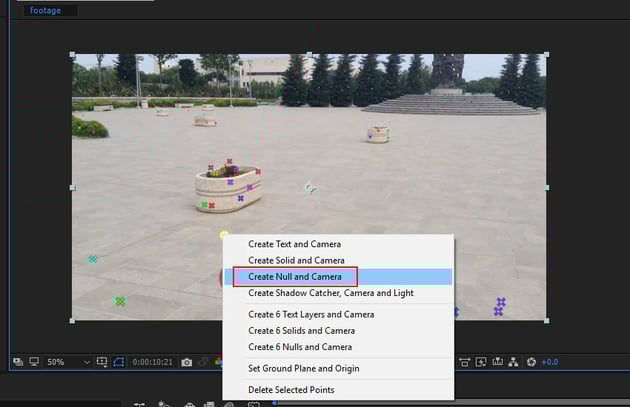Open the Fast Previews lightning icon
630x407 pixels.
[x=481, y=362]
